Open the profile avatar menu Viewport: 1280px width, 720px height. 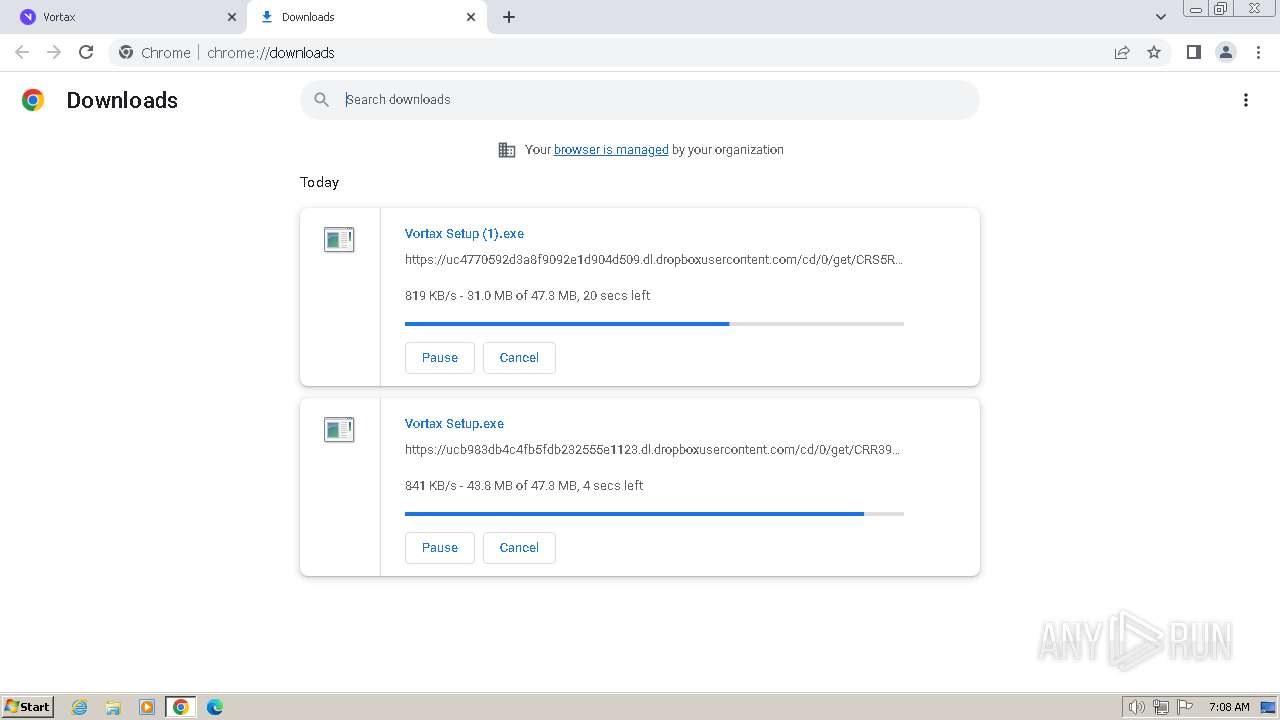point(1226,52)
